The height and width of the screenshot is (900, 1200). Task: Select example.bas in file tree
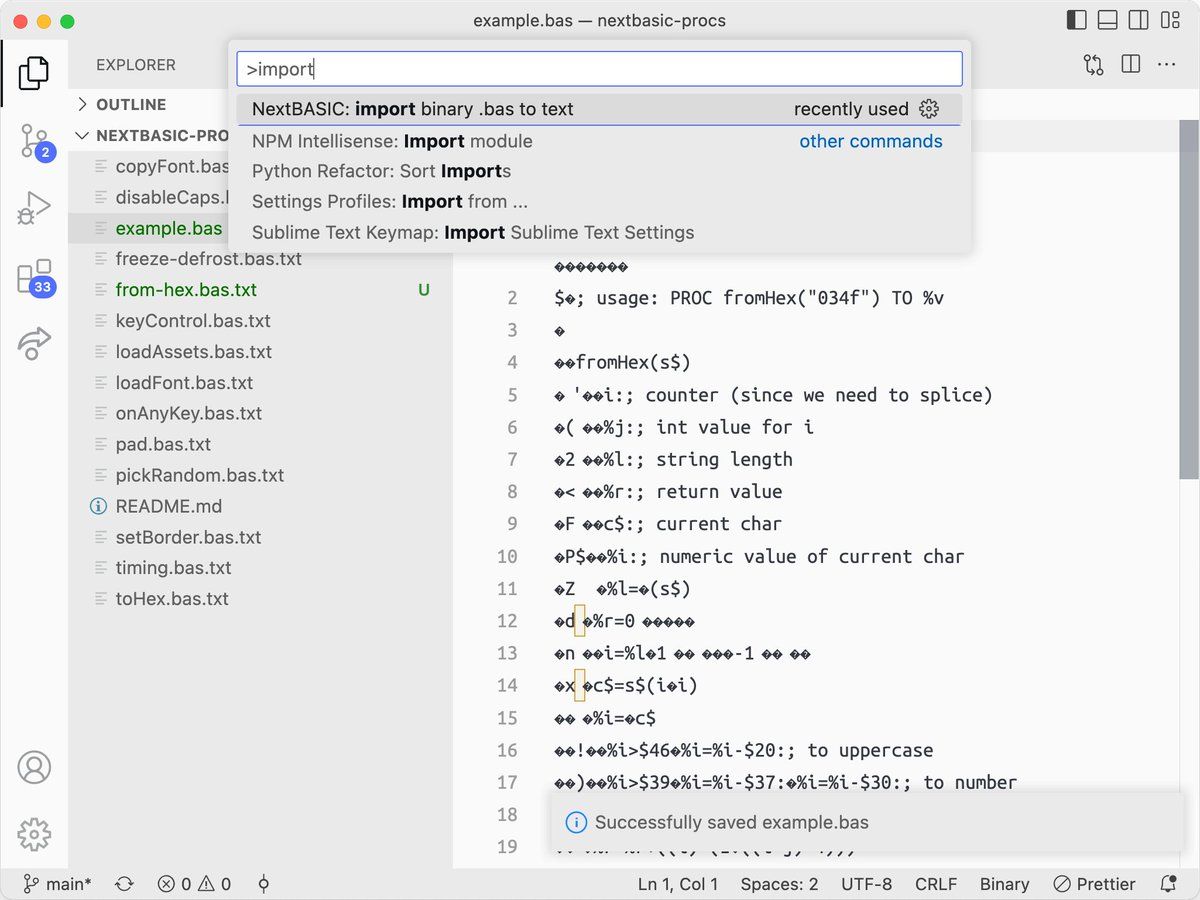pyautogui.click(x=169, y=228)
